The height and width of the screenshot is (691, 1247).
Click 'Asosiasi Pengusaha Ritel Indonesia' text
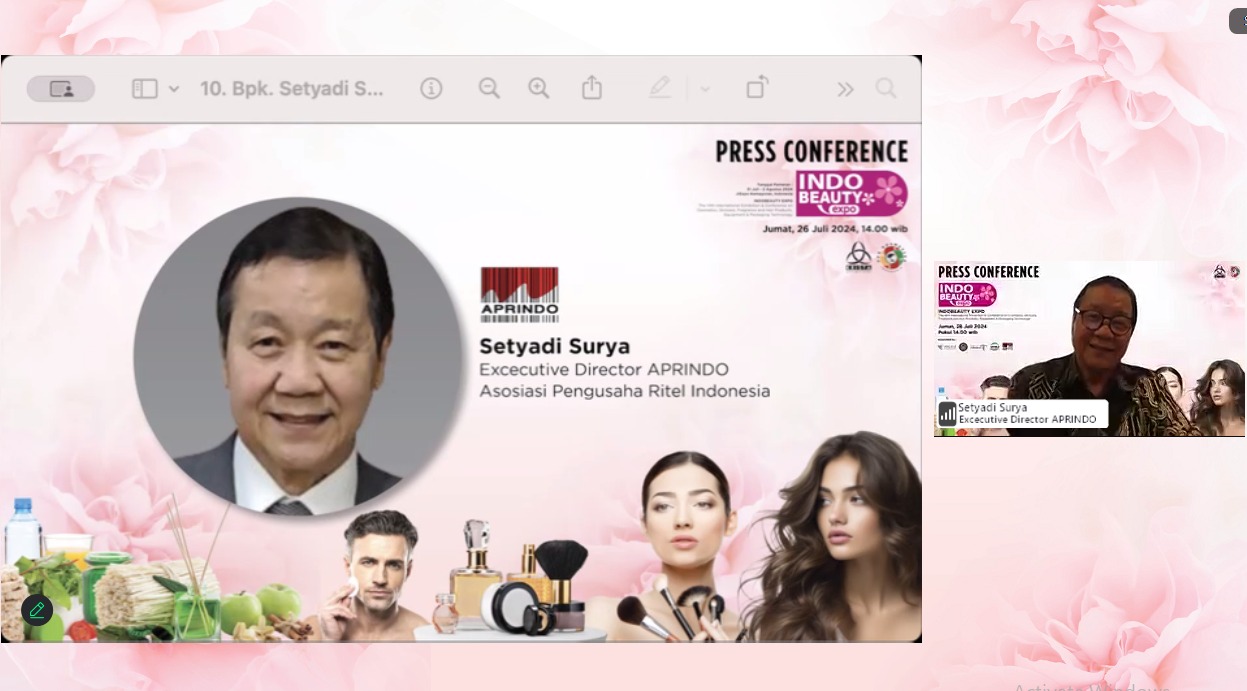pyautogui.click(x=625, y=391)
